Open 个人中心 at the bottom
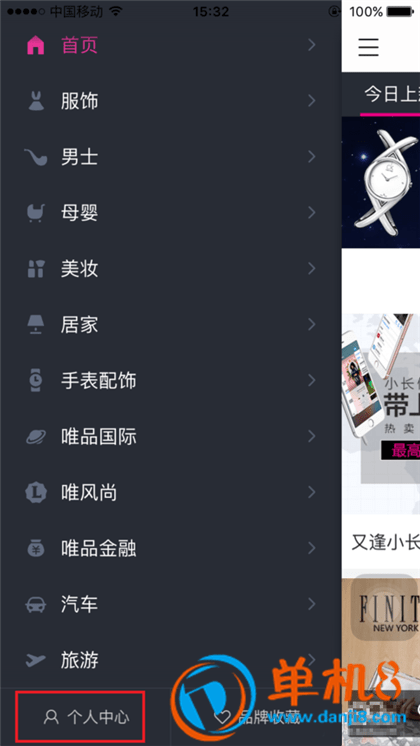420x746 pixels. click(86, 717)
